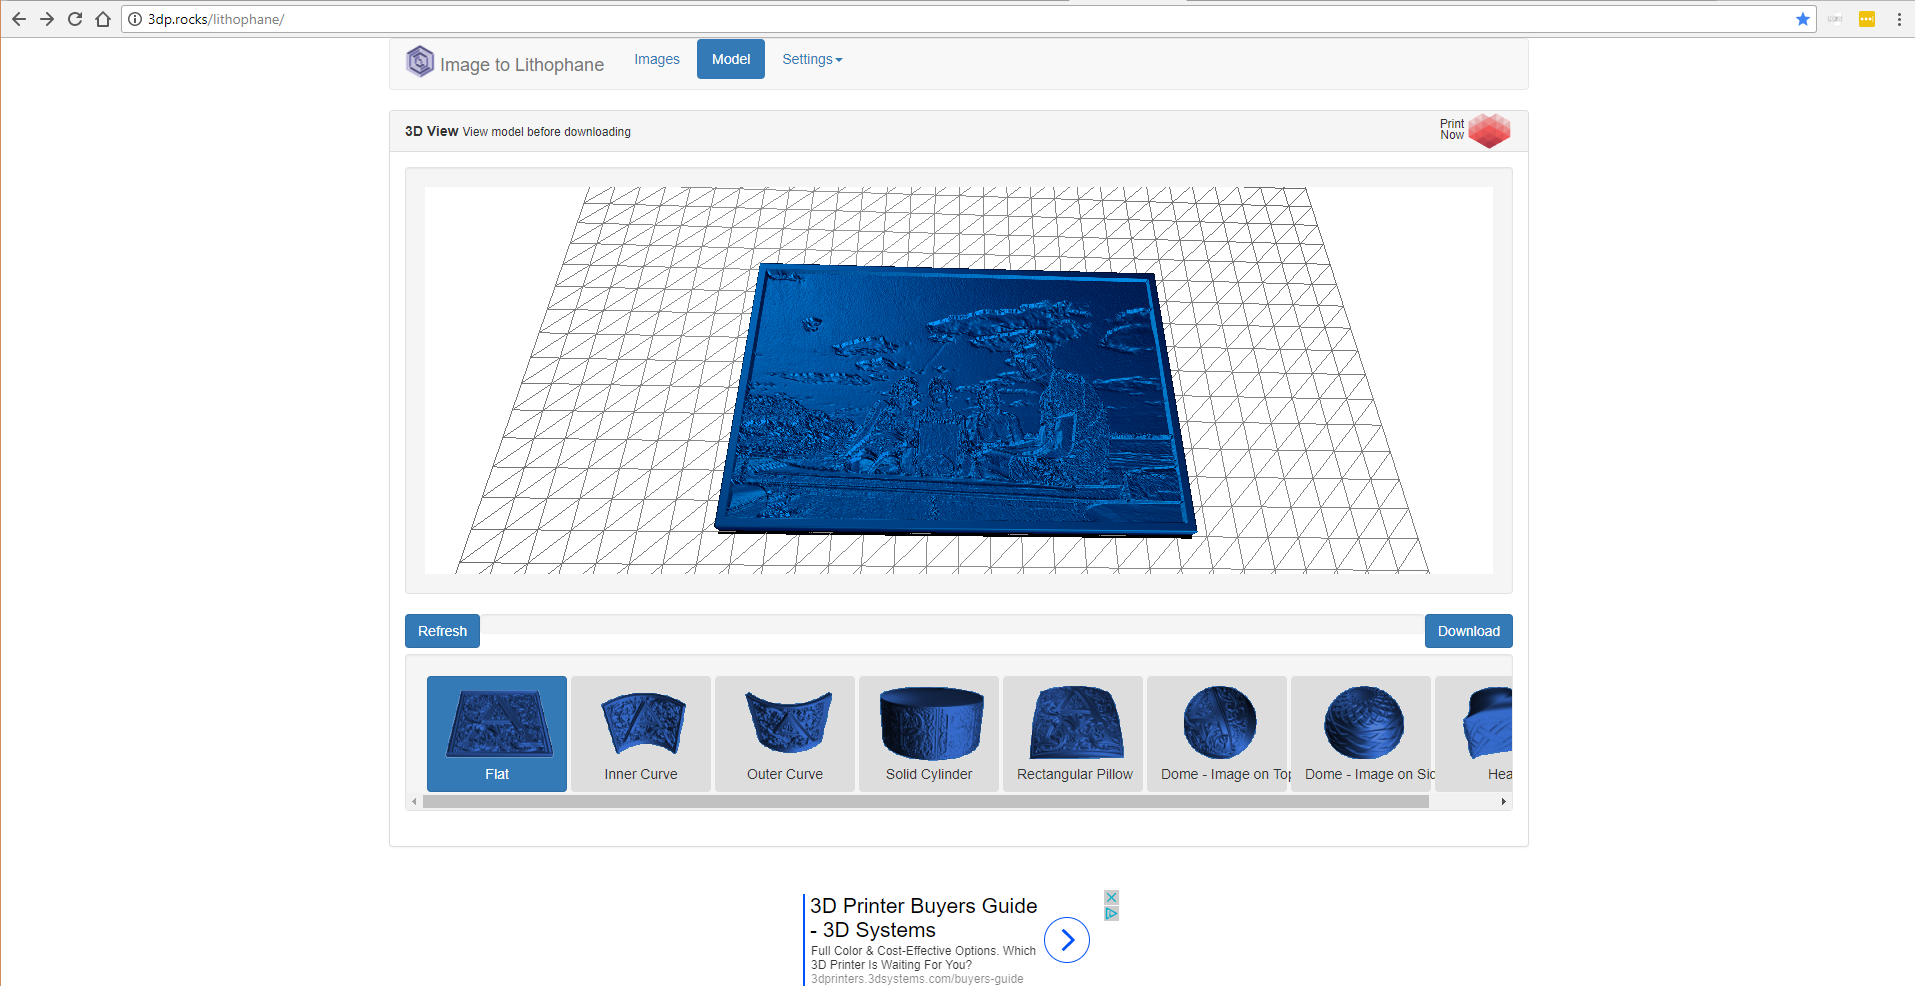
Task: Go to the browser home page icon
Action: [x=103, y=19]
